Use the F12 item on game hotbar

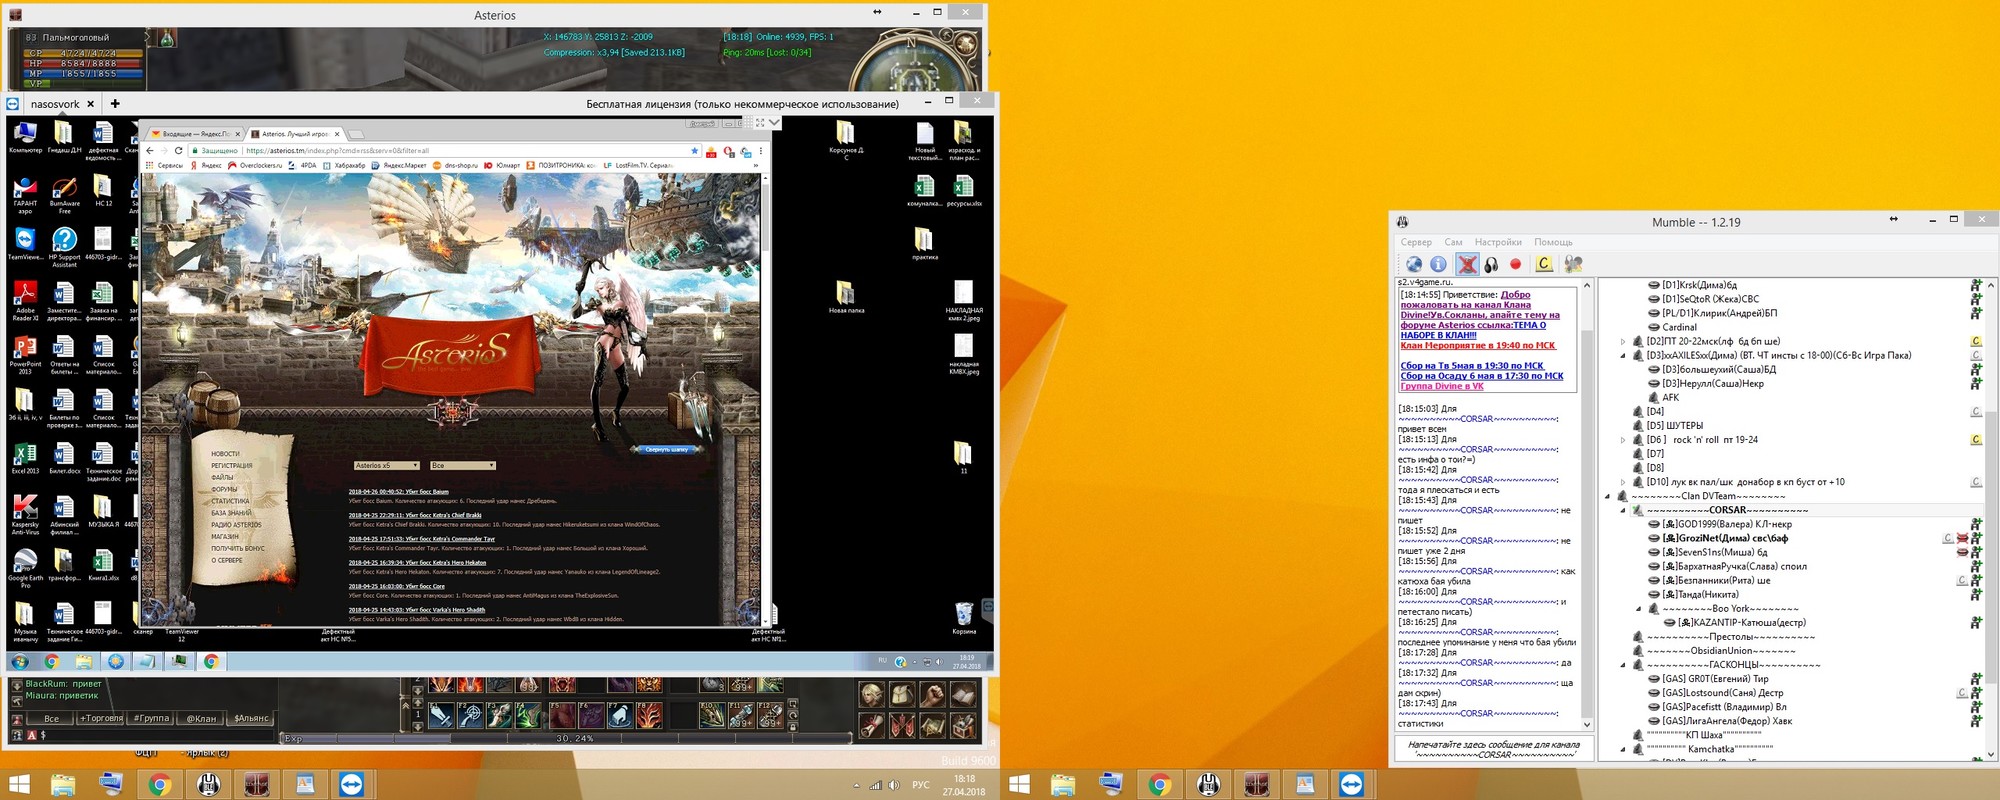click(x=770, y=715)
